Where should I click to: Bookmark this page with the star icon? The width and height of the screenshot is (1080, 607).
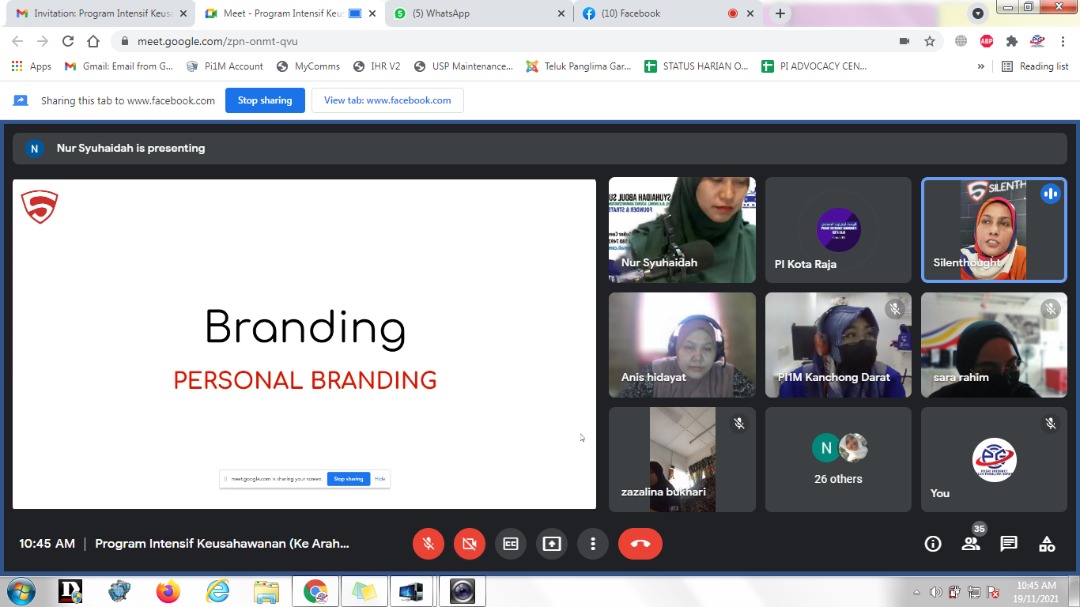click(930, 41)
